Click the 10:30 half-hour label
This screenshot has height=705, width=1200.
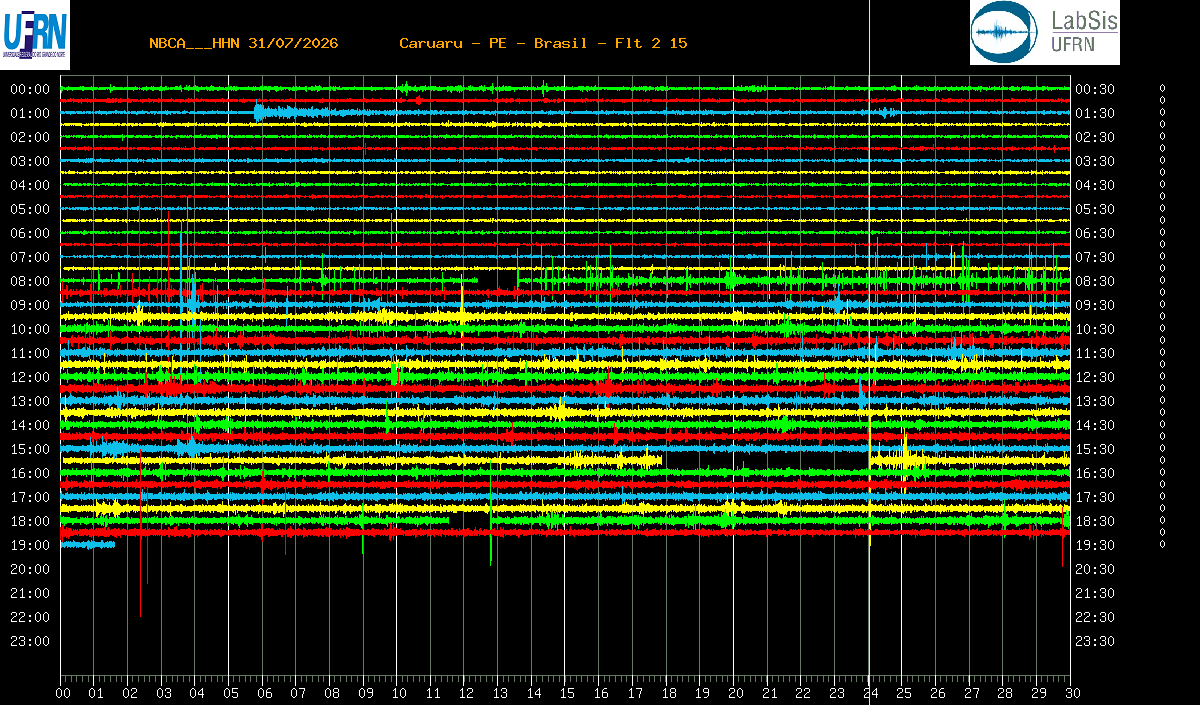pos(1095,329)
